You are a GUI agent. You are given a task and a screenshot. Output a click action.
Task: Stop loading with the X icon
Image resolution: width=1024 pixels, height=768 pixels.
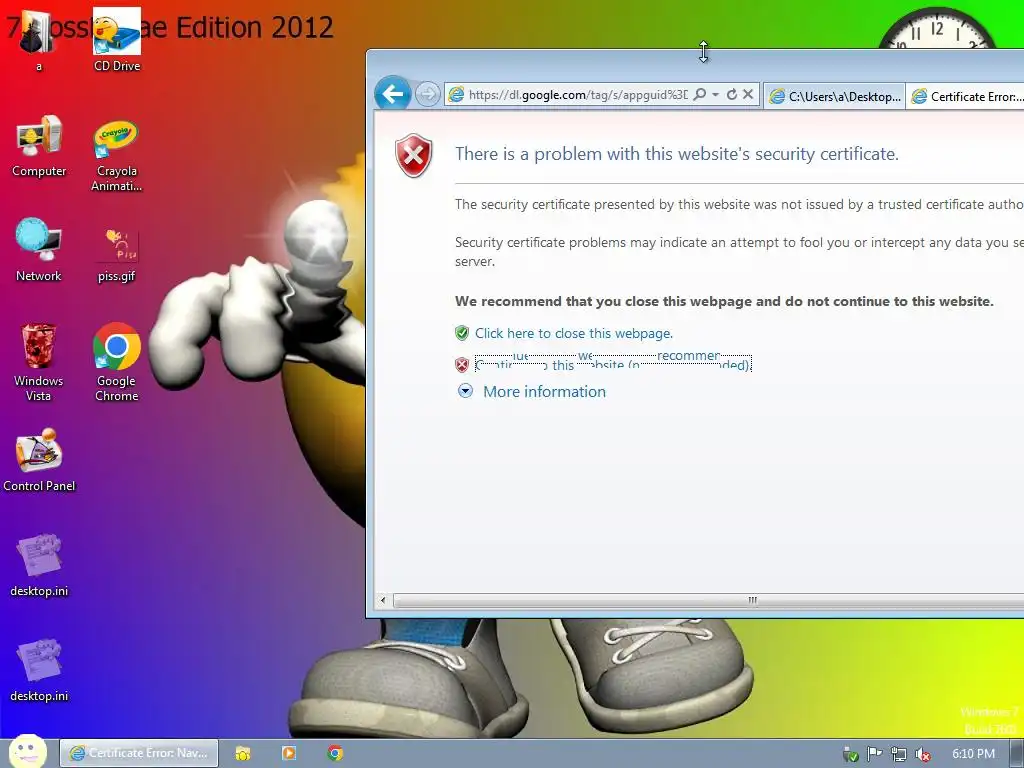coord(748,95)
